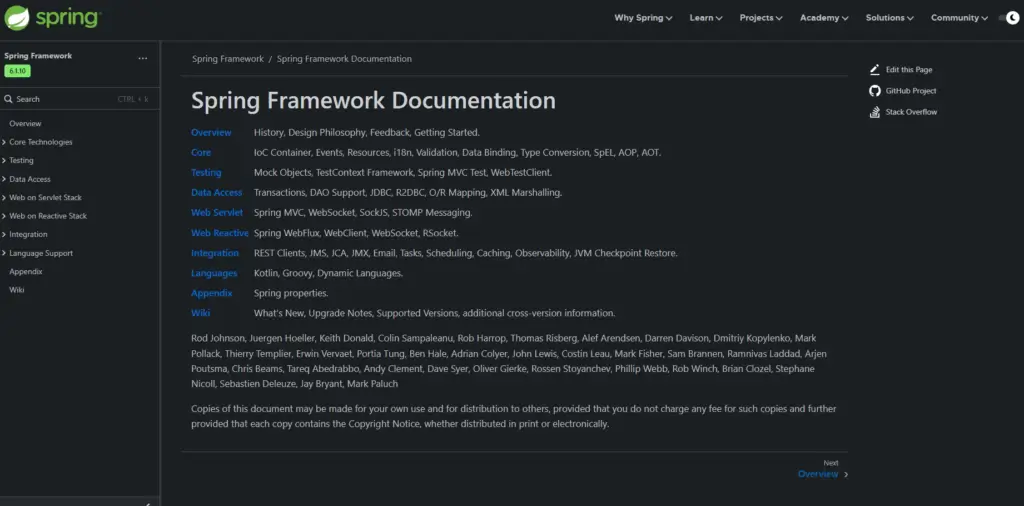The height and width of the screenshot is (506, 1024).
Task: Click Spring Framework breadcrumb link
Action: tap(228, 59)
